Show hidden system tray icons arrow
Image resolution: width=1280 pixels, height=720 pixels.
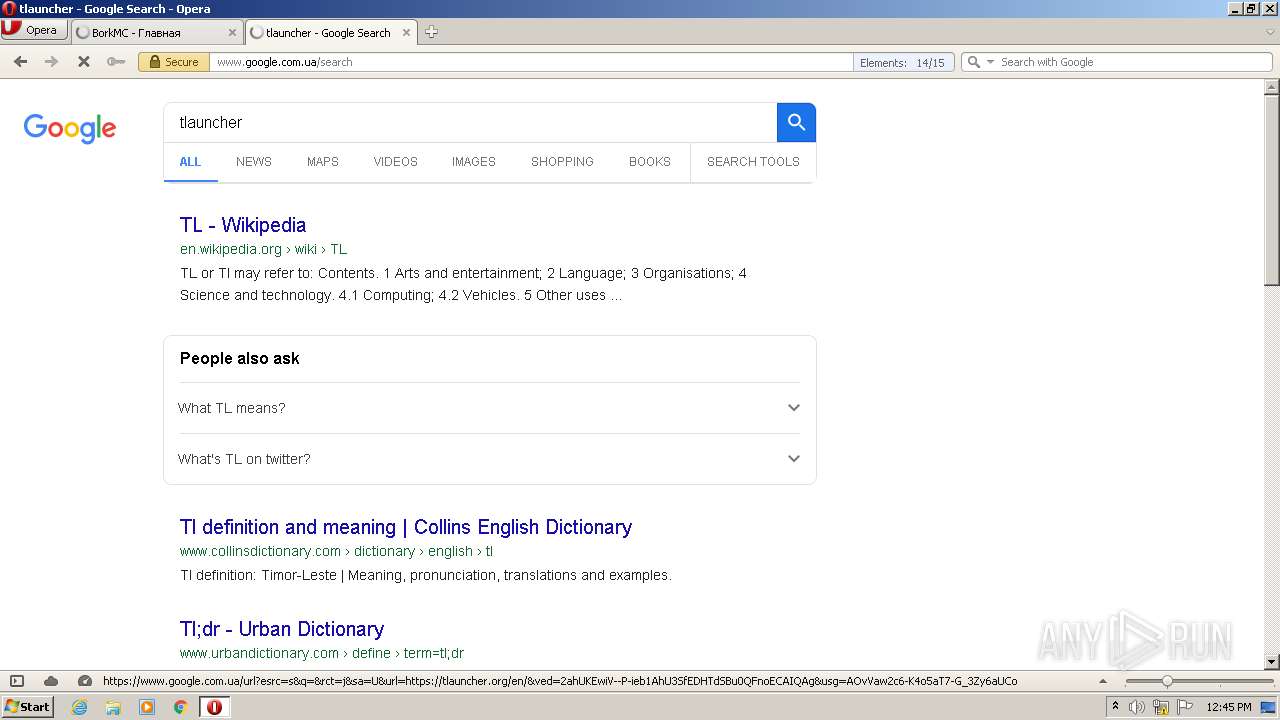coord(1115,707)
